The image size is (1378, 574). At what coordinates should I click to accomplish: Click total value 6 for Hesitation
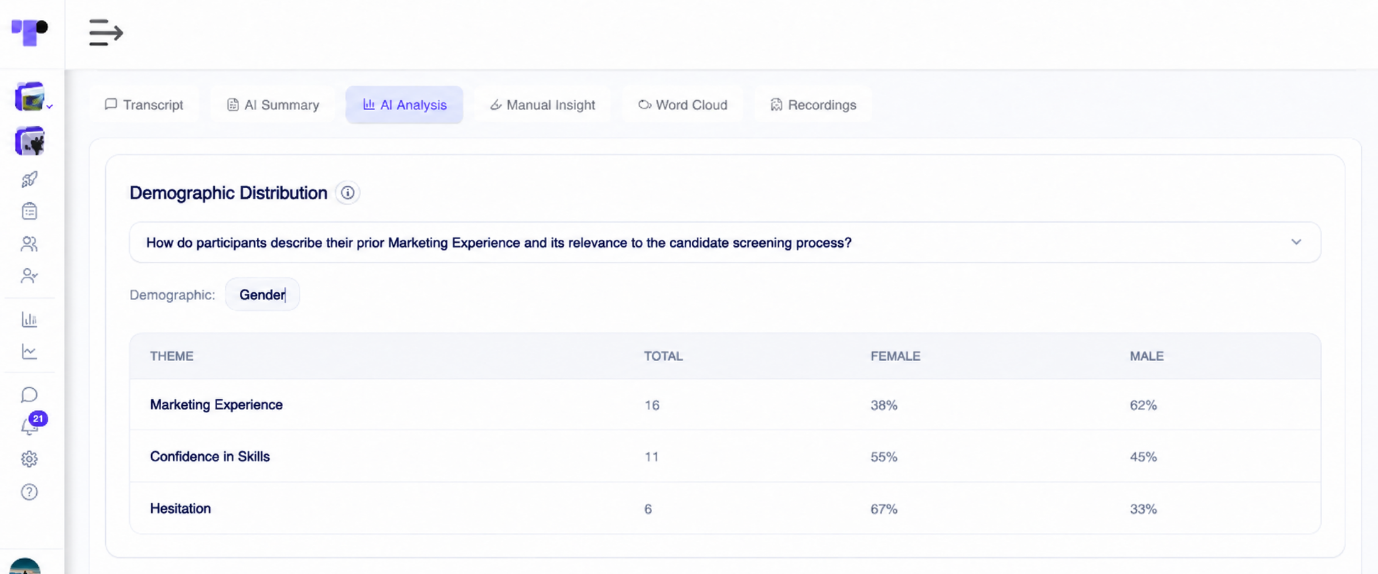pyautogui.click(x=648, y=509)
